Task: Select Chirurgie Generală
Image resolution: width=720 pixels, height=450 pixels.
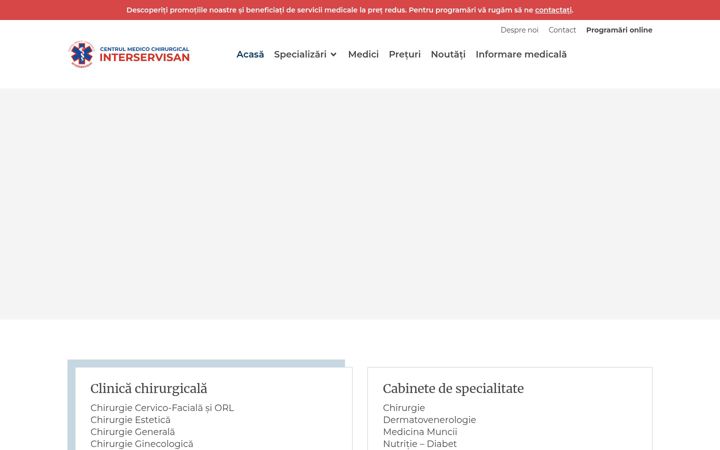Action: coord(133,432)
